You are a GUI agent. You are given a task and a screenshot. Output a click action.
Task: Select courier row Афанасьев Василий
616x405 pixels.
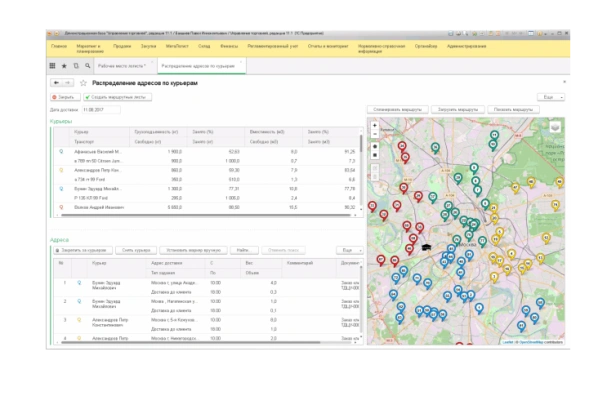point(95,152)
